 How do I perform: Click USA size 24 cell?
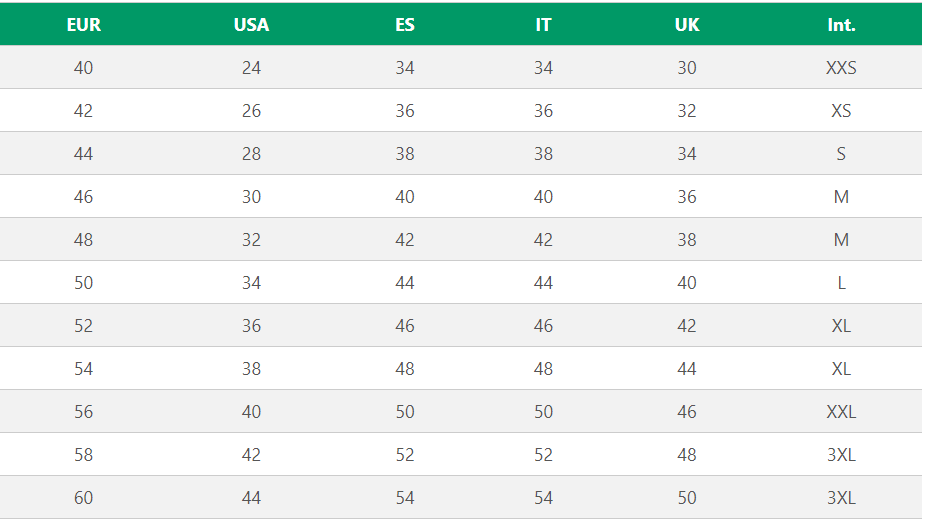pos(251,68)
